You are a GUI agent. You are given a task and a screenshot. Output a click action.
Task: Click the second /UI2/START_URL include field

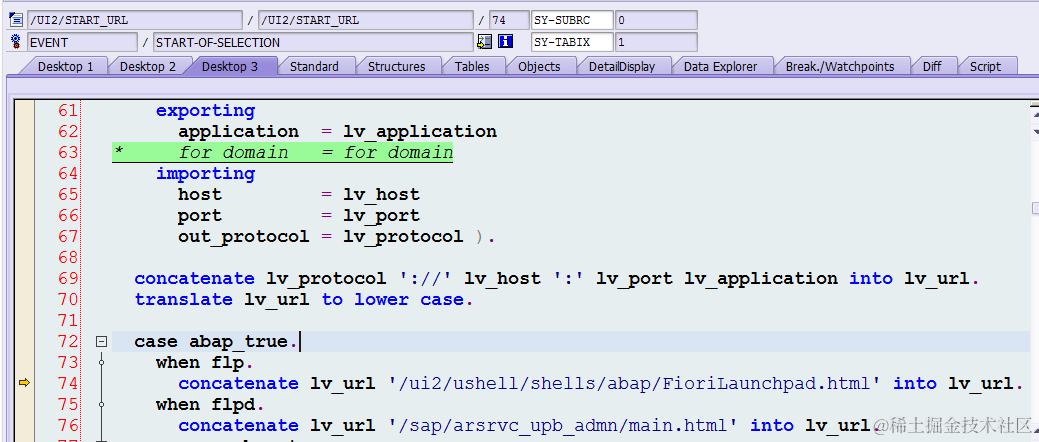pyautogui.click(x=365, y=20)
